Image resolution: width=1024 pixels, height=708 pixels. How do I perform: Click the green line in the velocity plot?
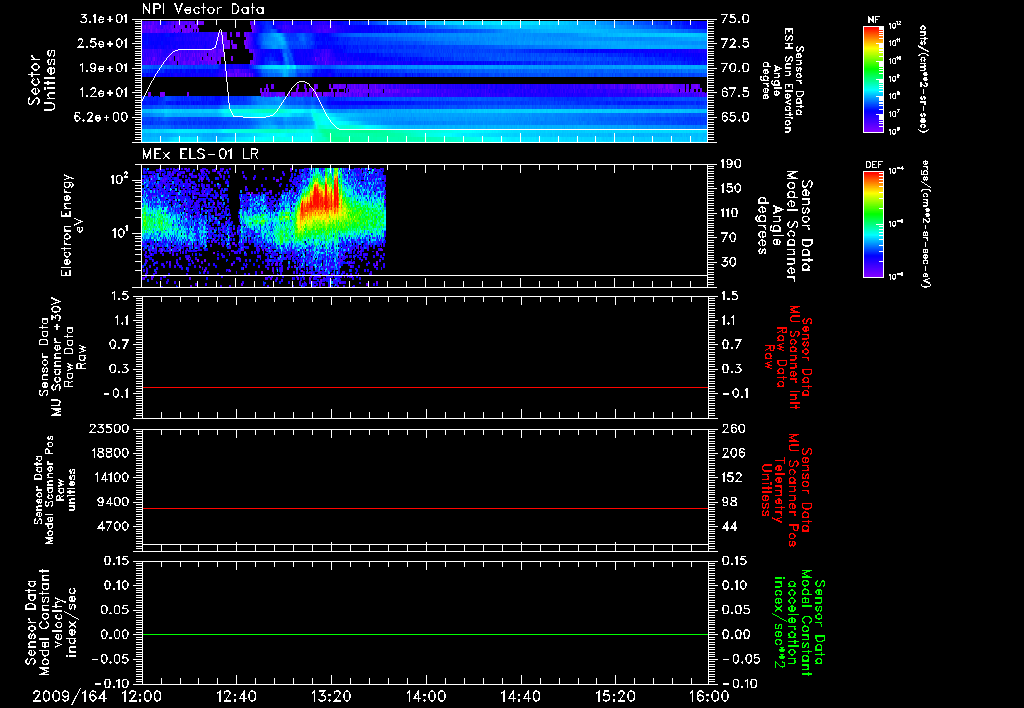[425, 634]
